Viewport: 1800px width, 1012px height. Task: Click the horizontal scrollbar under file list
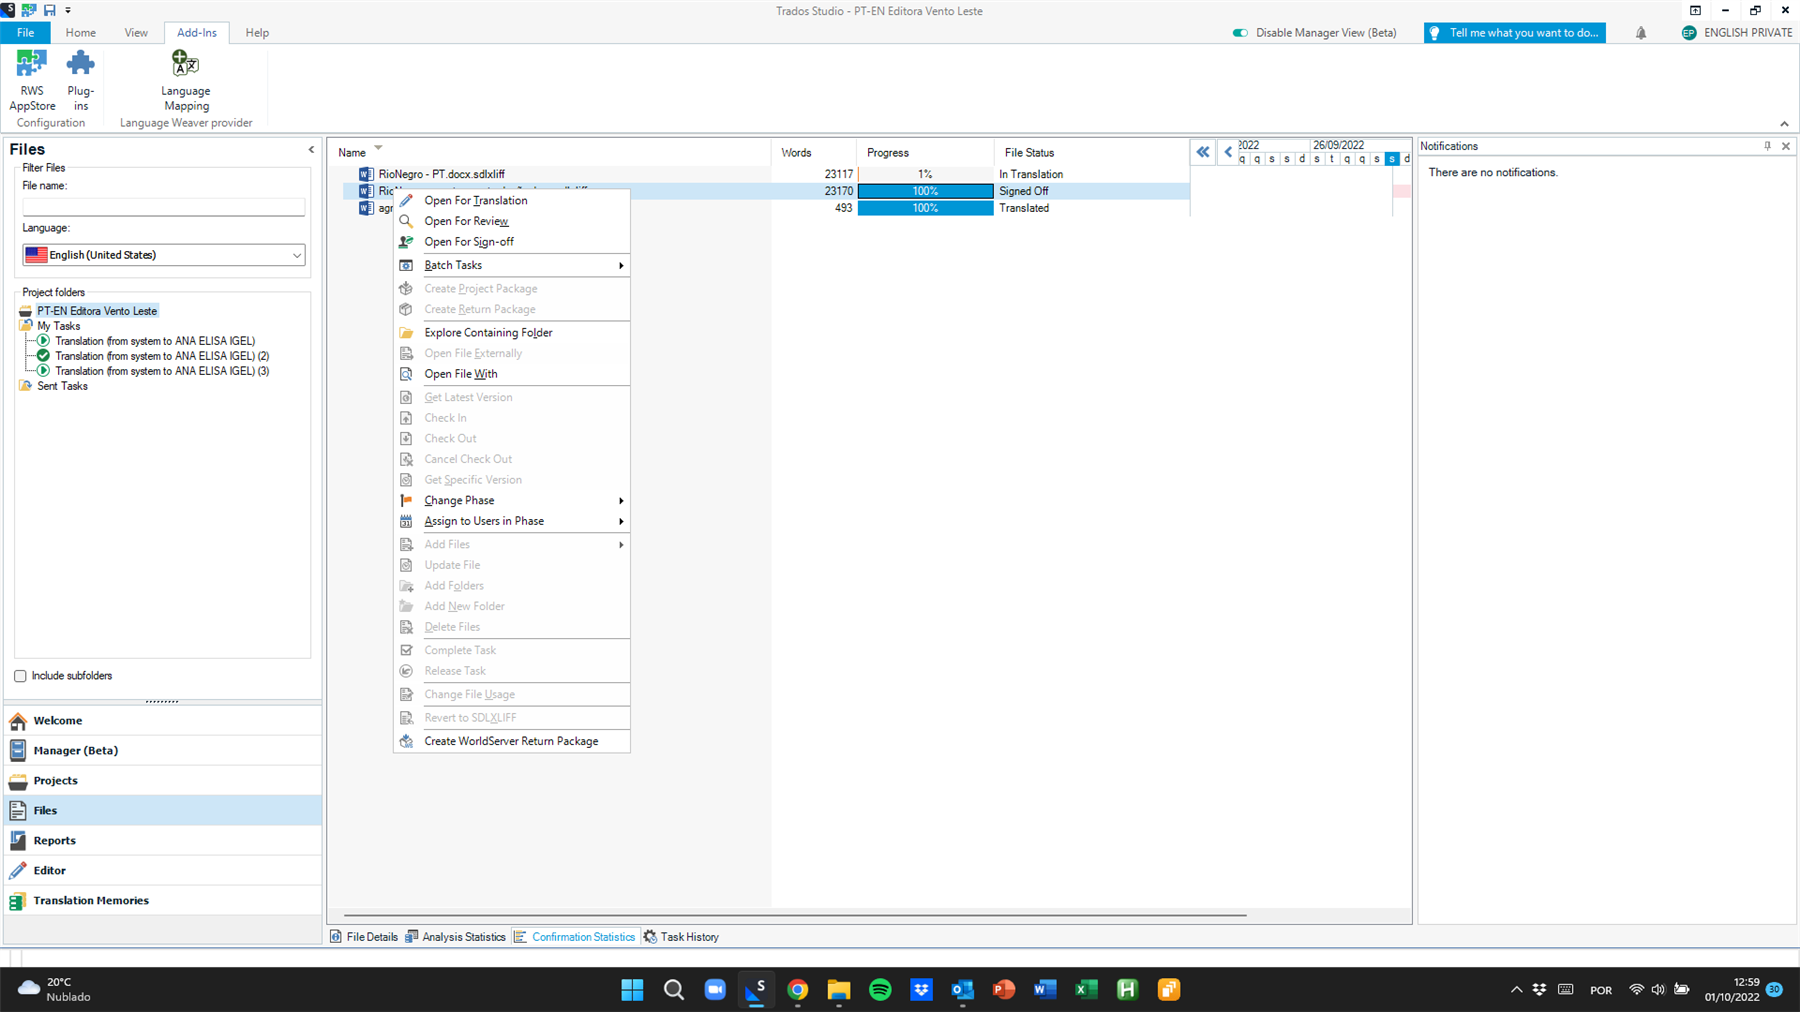[x=795, y=915]
